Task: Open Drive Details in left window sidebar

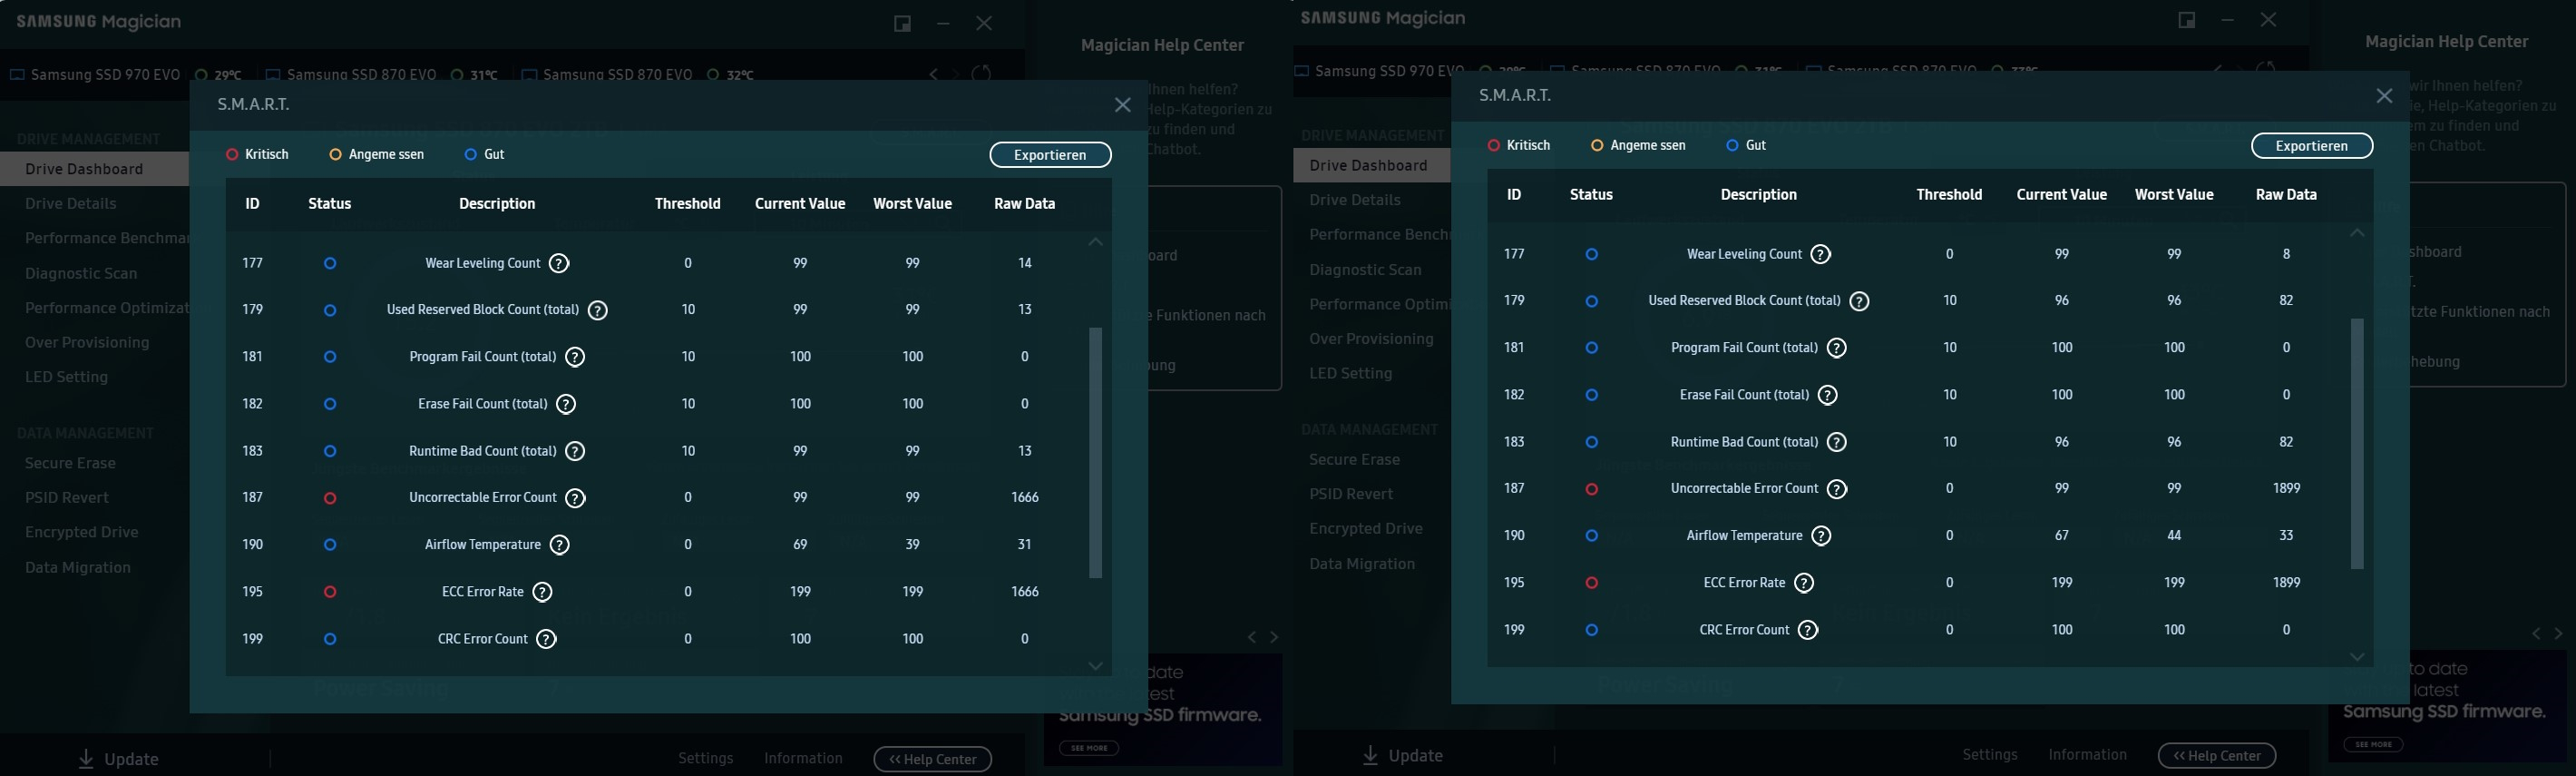Action: pos(71,204)
